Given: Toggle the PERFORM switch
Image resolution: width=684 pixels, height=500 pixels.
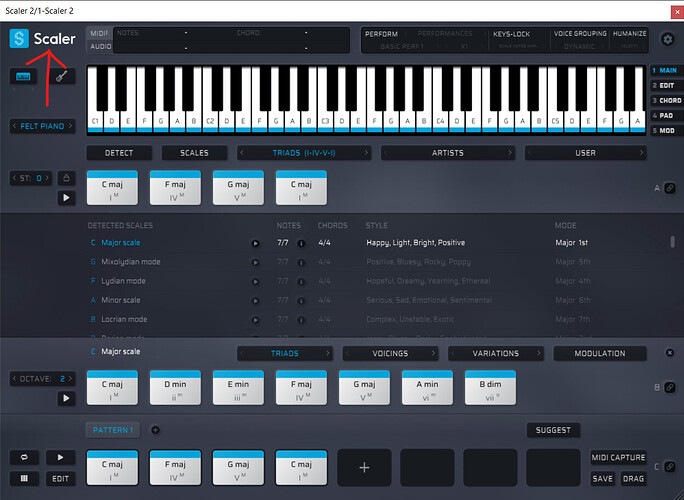Looking at the screenshot, I should pos(381,34).
